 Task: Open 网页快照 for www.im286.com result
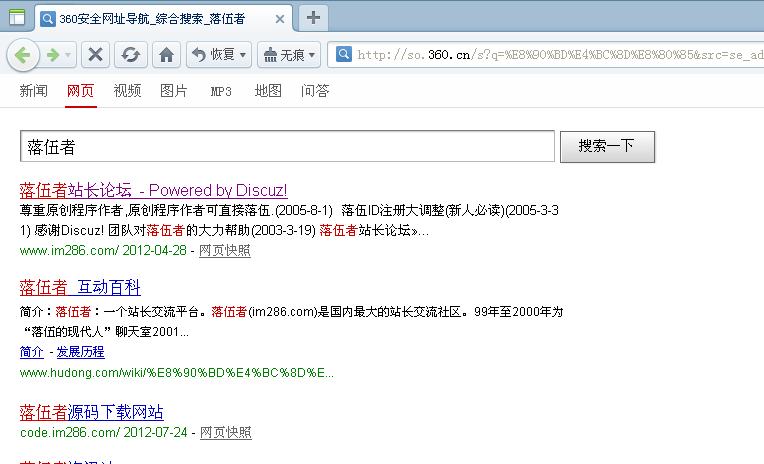click(225, 251)
